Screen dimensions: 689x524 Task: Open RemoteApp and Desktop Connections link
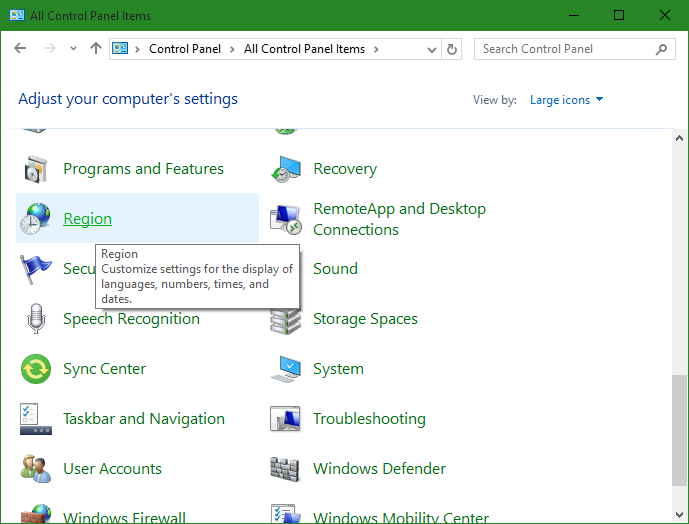click(399, 219)
